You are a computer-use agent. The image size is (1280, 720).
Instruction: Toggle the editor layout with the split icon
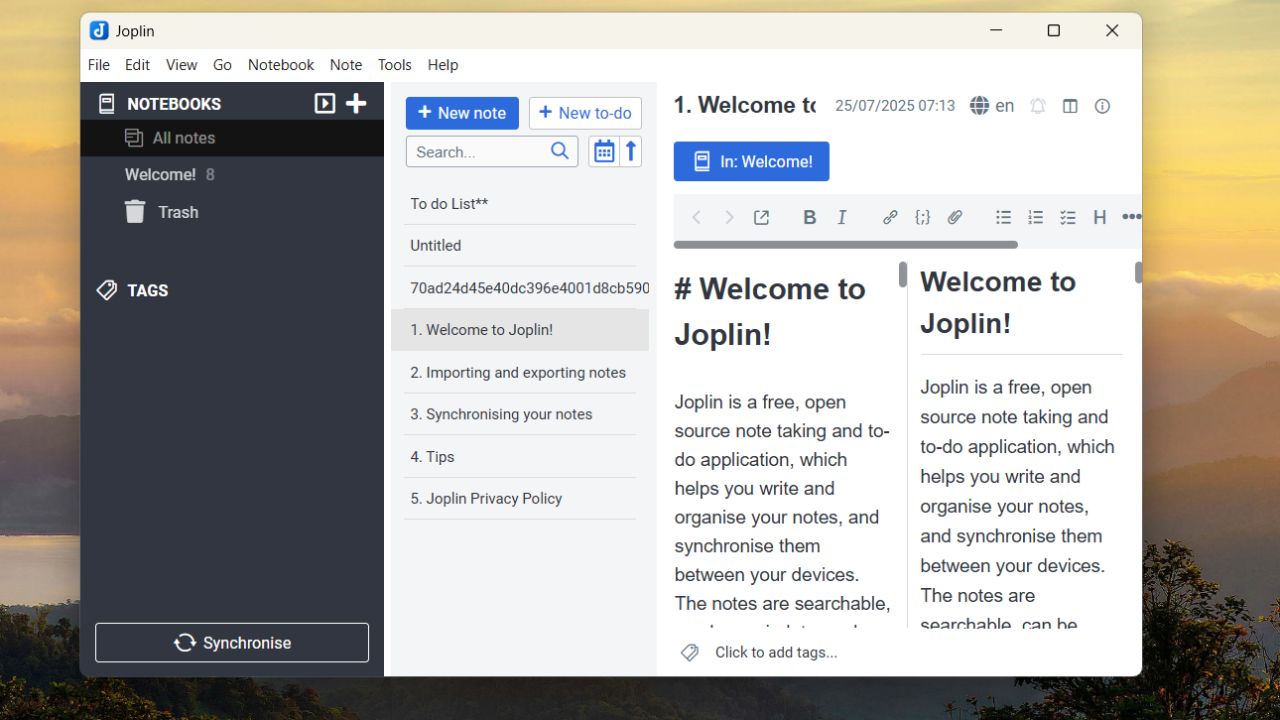pos(1069,106)
